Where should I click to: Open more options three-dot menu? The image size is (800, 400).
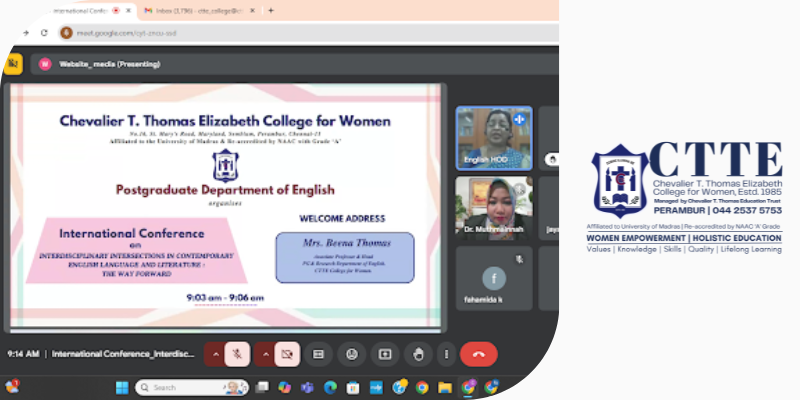click(x=446, y=354)
